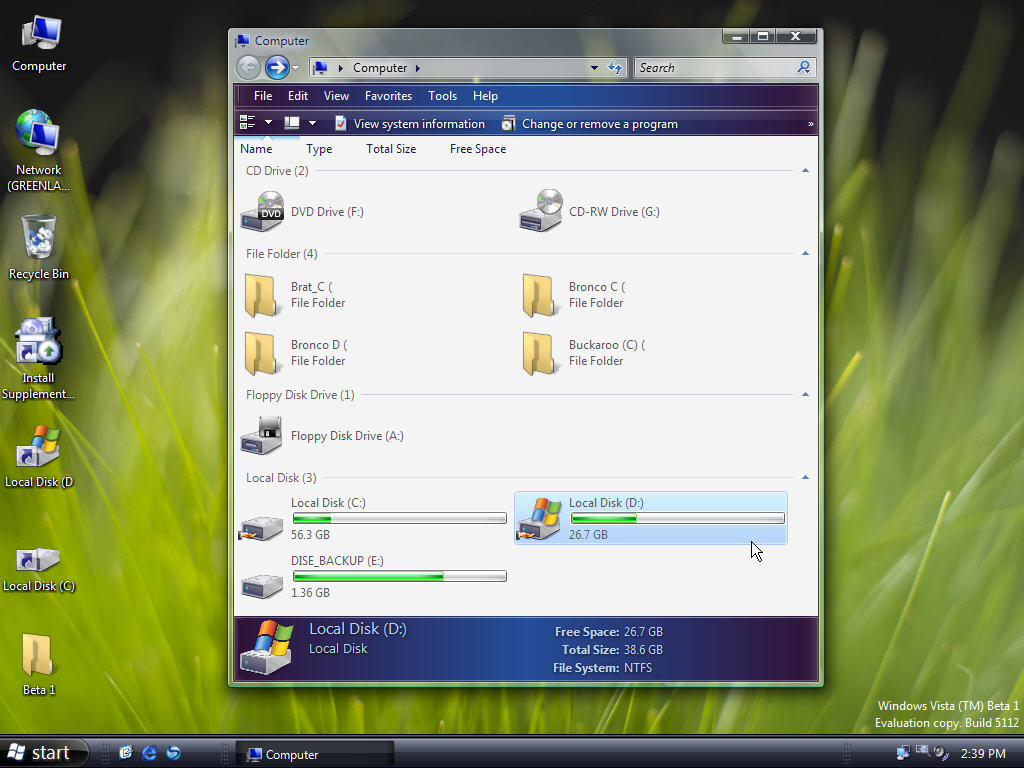Collapse the File Folder group
Image resolution: width=1024 pixels, height=768 pixels.
click(805, 253)
